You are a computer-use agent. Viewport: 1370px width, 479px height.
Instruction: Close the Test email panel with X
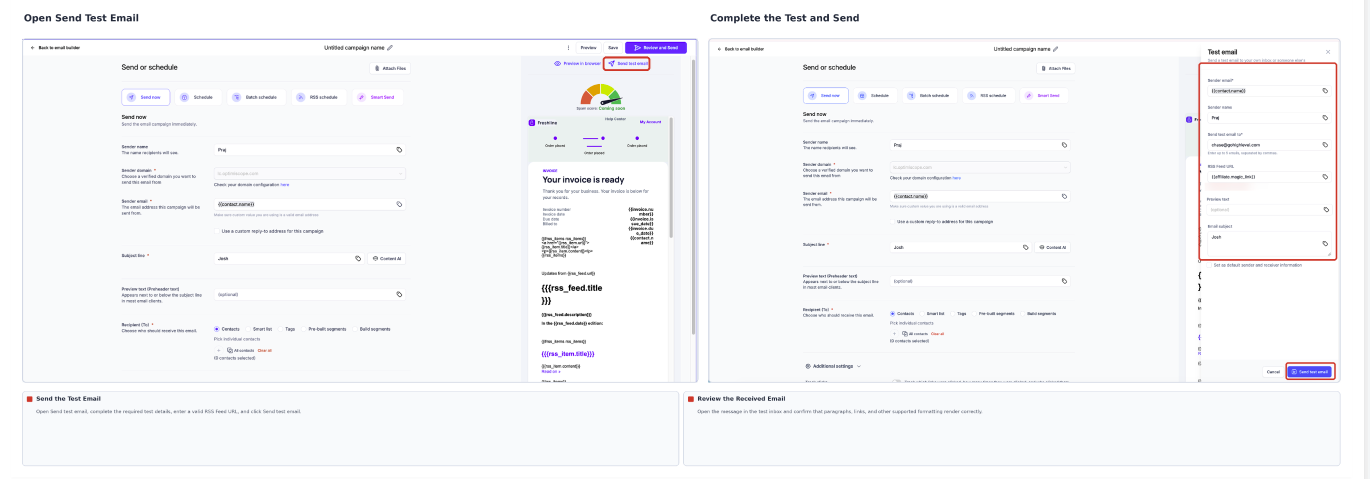click(x=1328, y=51)
